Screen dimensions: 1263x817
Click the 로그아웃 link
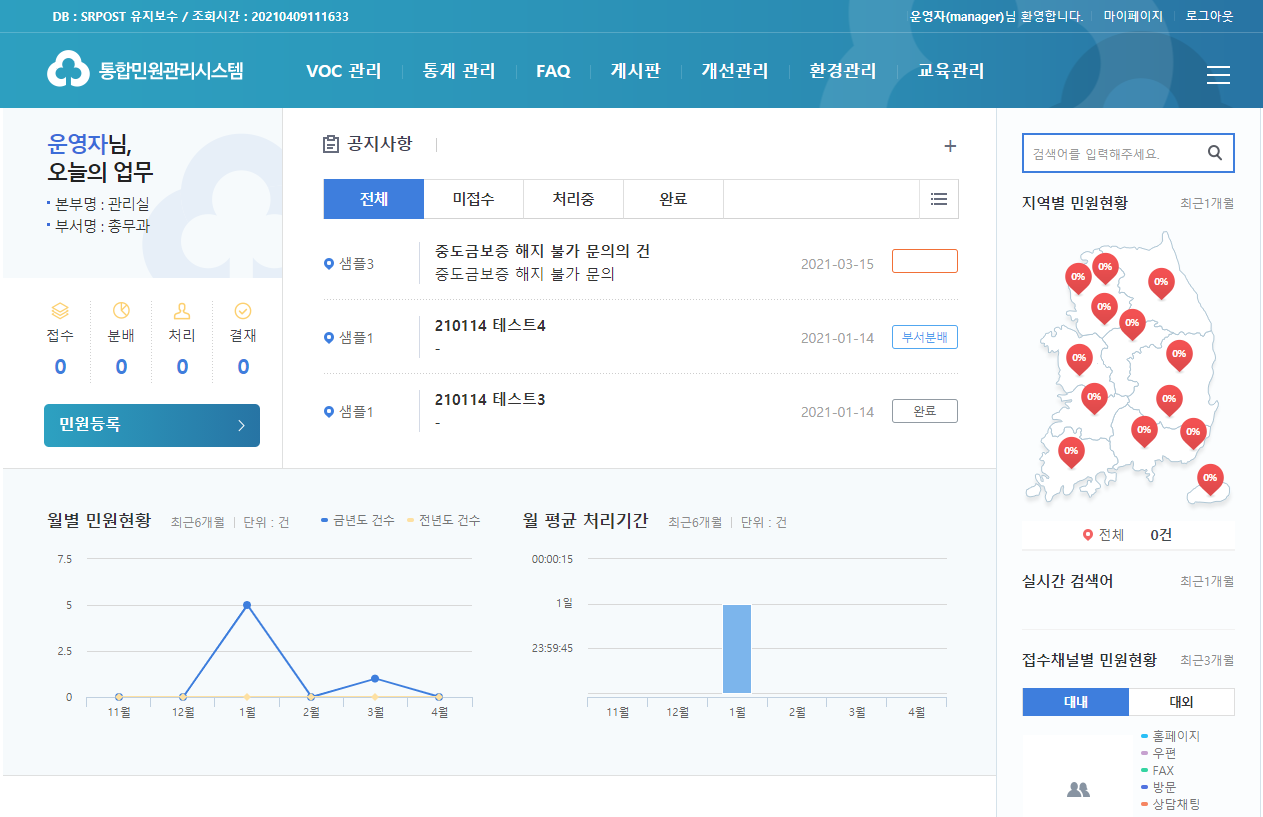[x=1209, y=16]
